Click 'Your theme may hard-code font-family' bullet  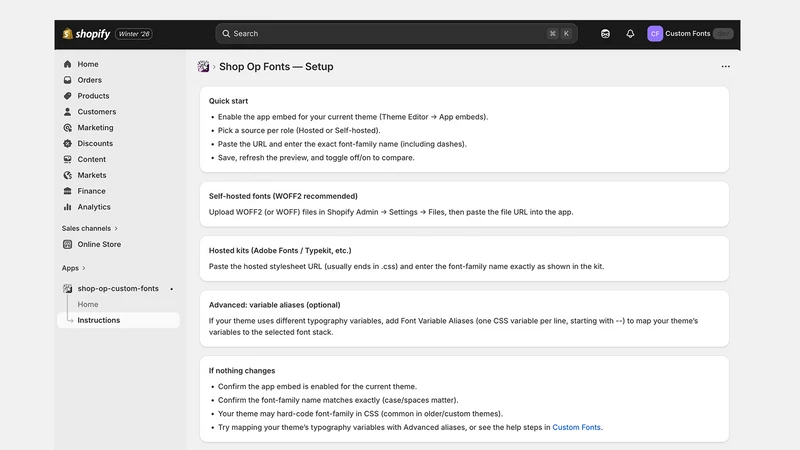(360, 414)
